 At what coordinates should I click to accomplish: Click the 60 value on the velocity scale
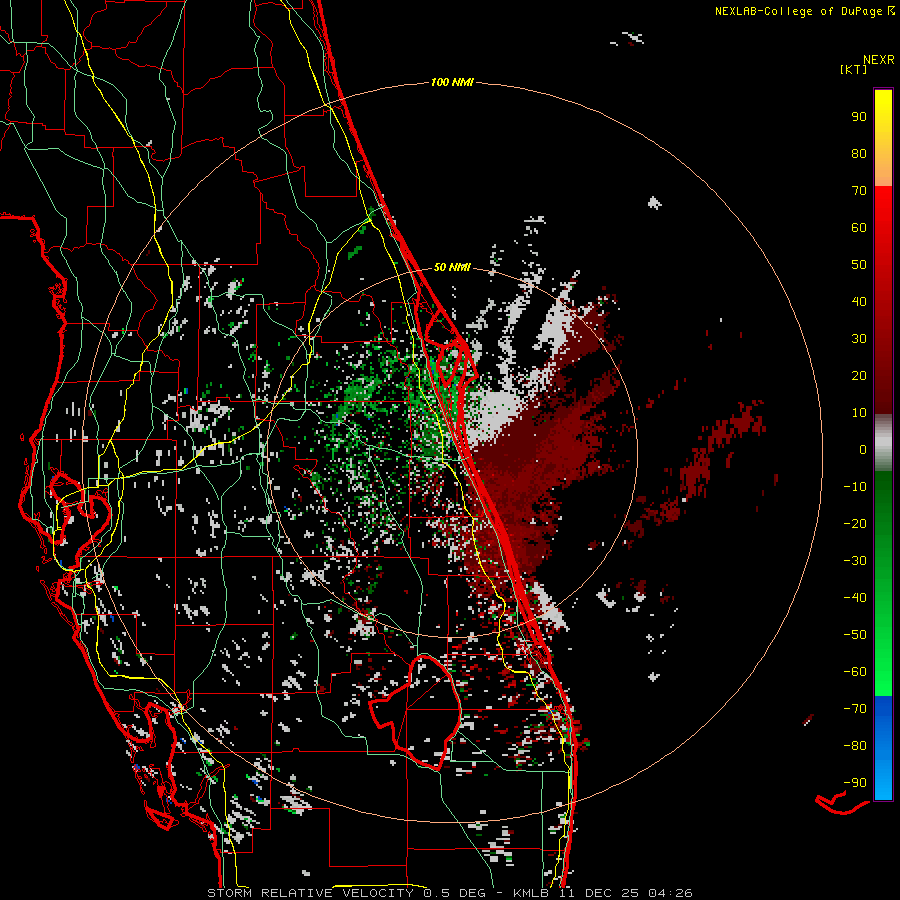click(859, 227)
